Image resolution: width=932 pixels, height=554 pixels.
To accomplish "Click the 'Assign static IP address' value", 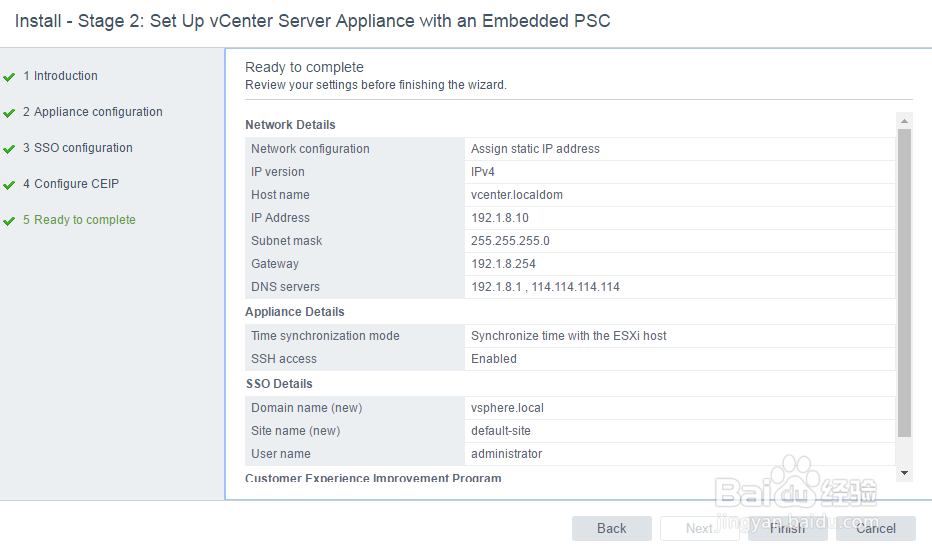I will coord(535,149).
